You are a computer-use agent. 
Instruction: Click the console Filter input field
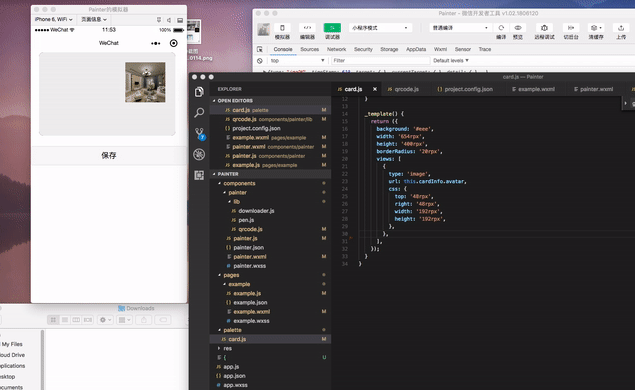pyautogui.click(x=380, y=61)
